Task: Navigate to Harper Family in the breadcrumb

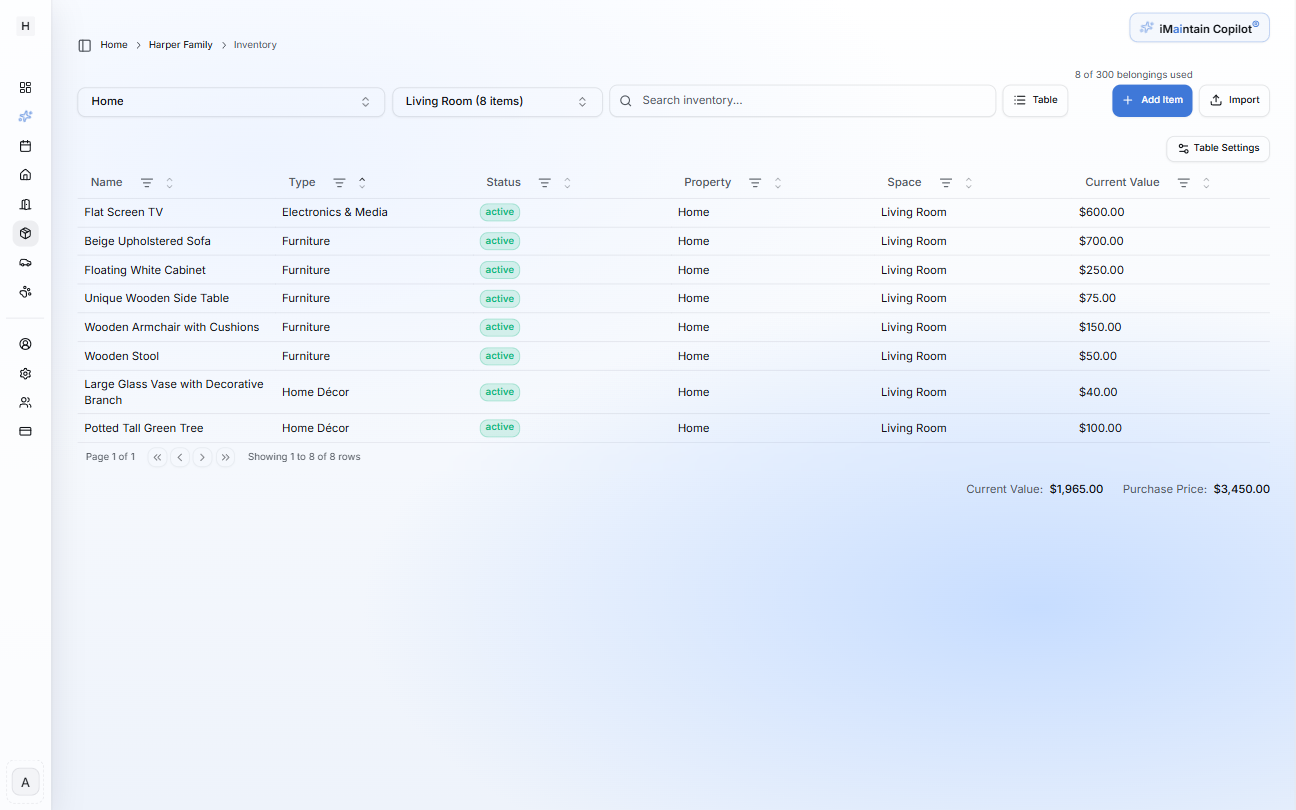Action: pyautogui.click(x=180, y=44)
